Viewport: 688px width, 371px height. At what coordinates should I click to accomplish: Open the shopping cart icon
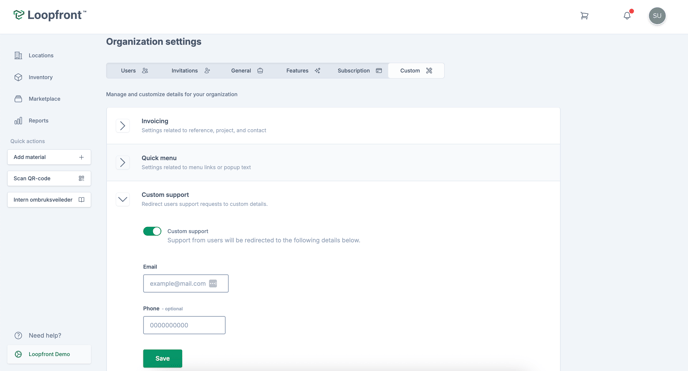point(584,16)
